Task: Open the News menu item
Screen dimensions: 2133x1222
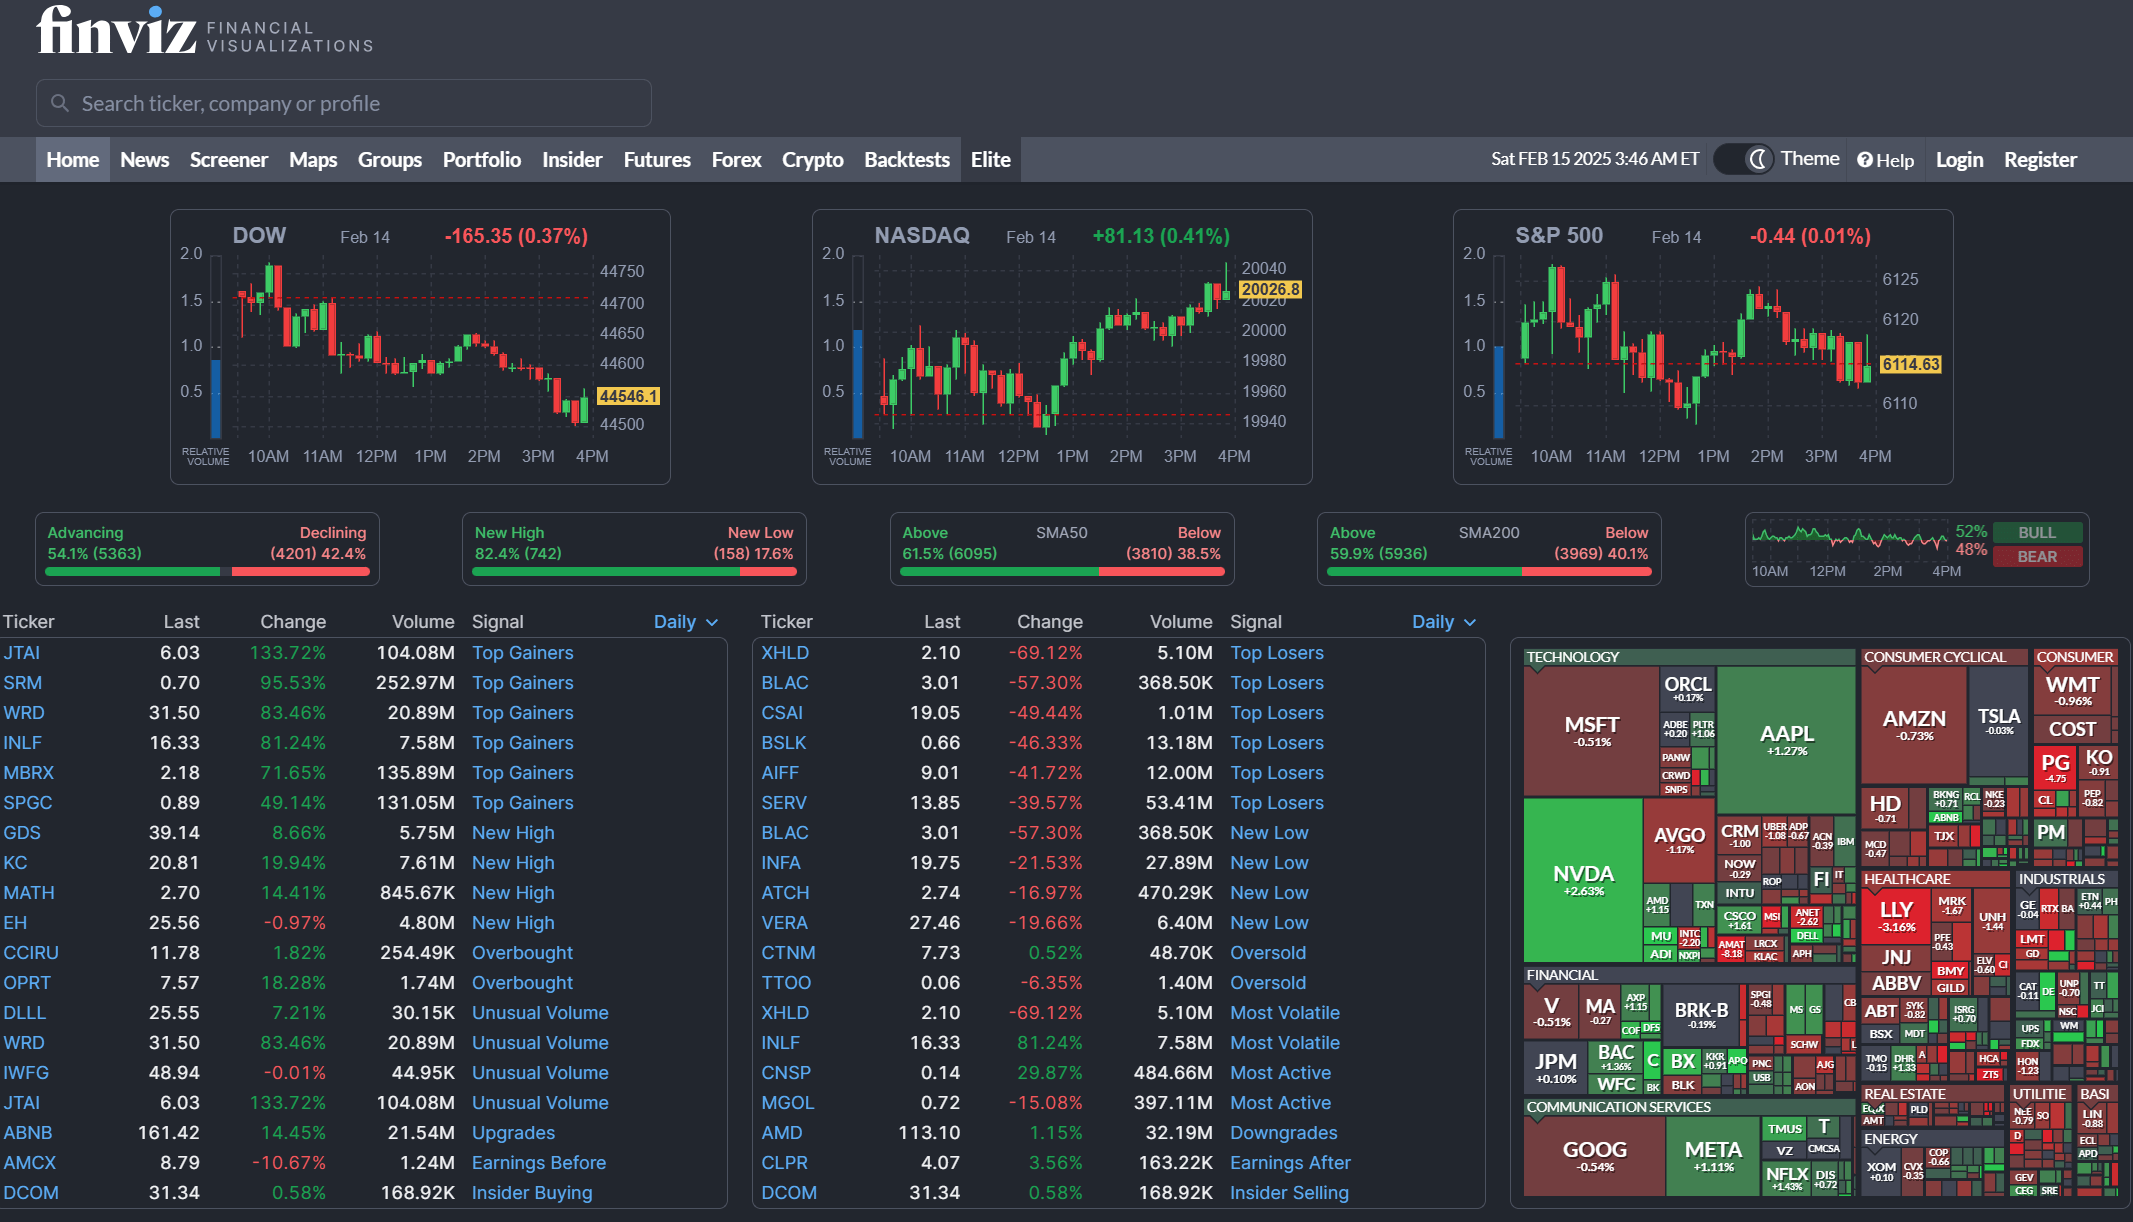Action: point(145,160)
